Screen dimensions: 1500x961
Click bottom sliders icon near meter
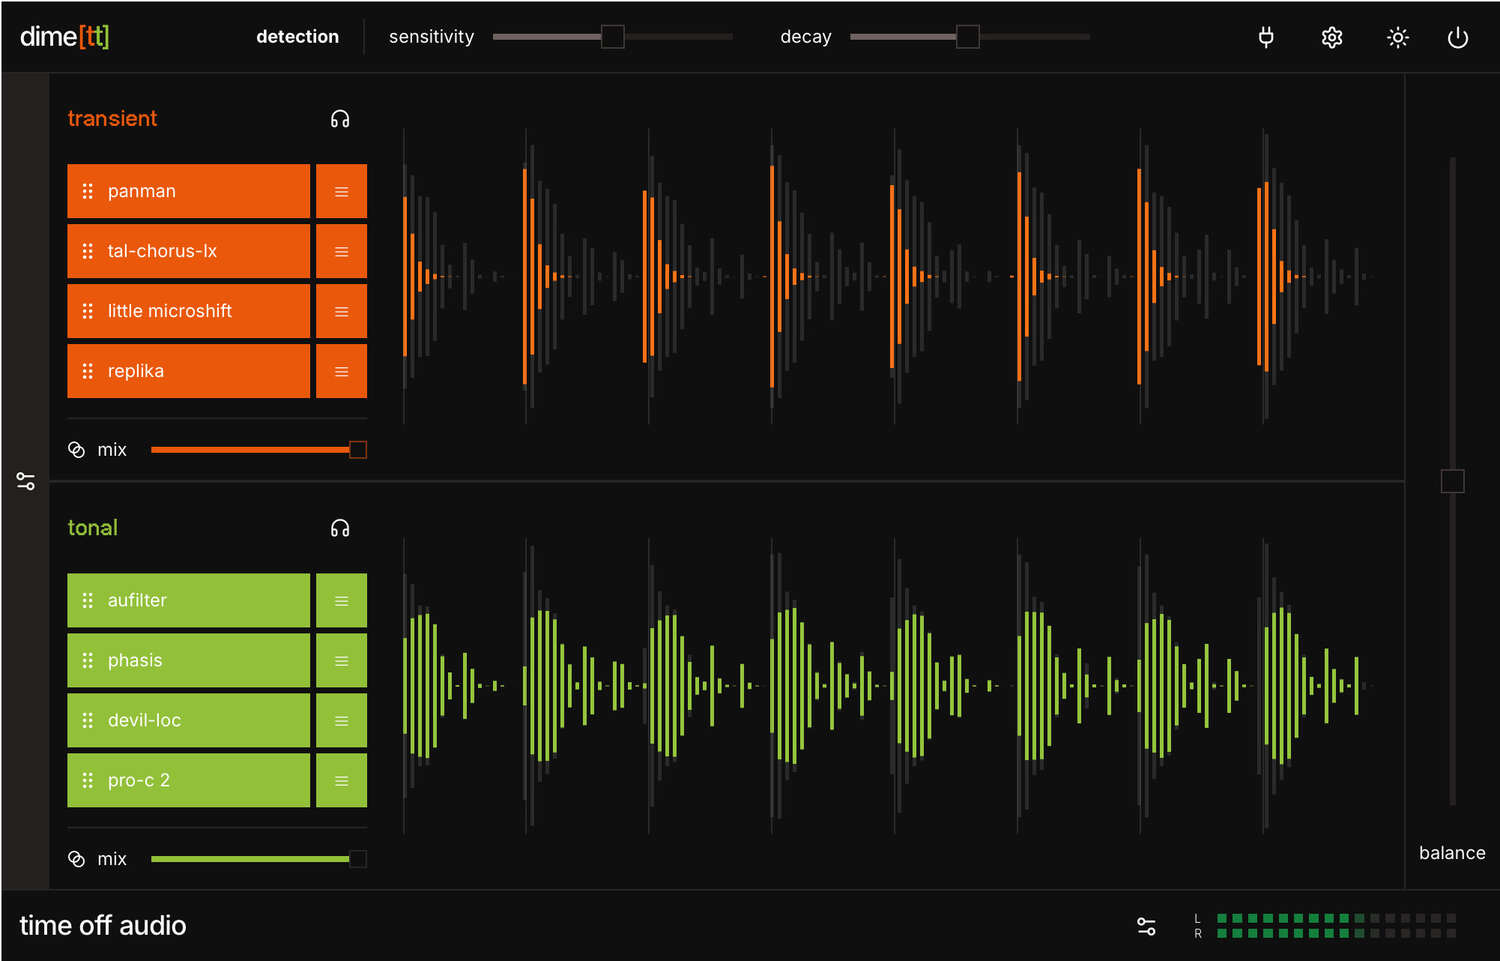point(1147,927)
